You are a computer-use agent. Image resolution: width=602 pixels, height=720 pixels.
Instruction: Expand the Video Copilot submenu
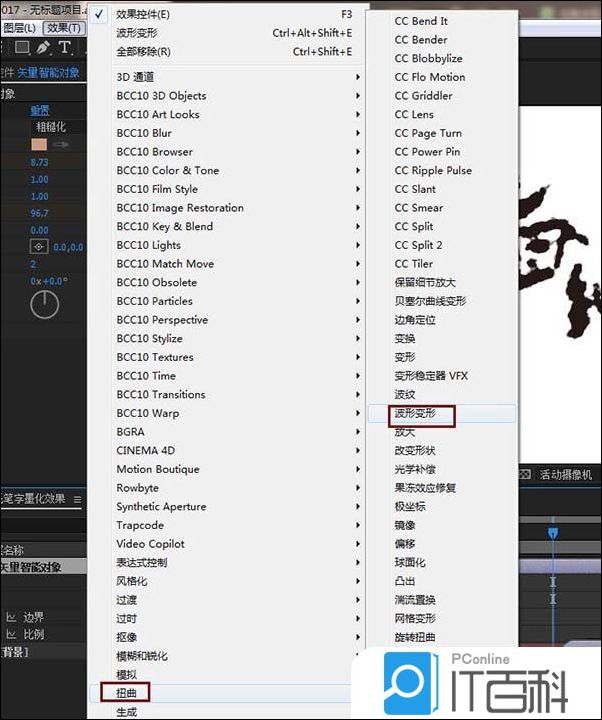[228, 544]
